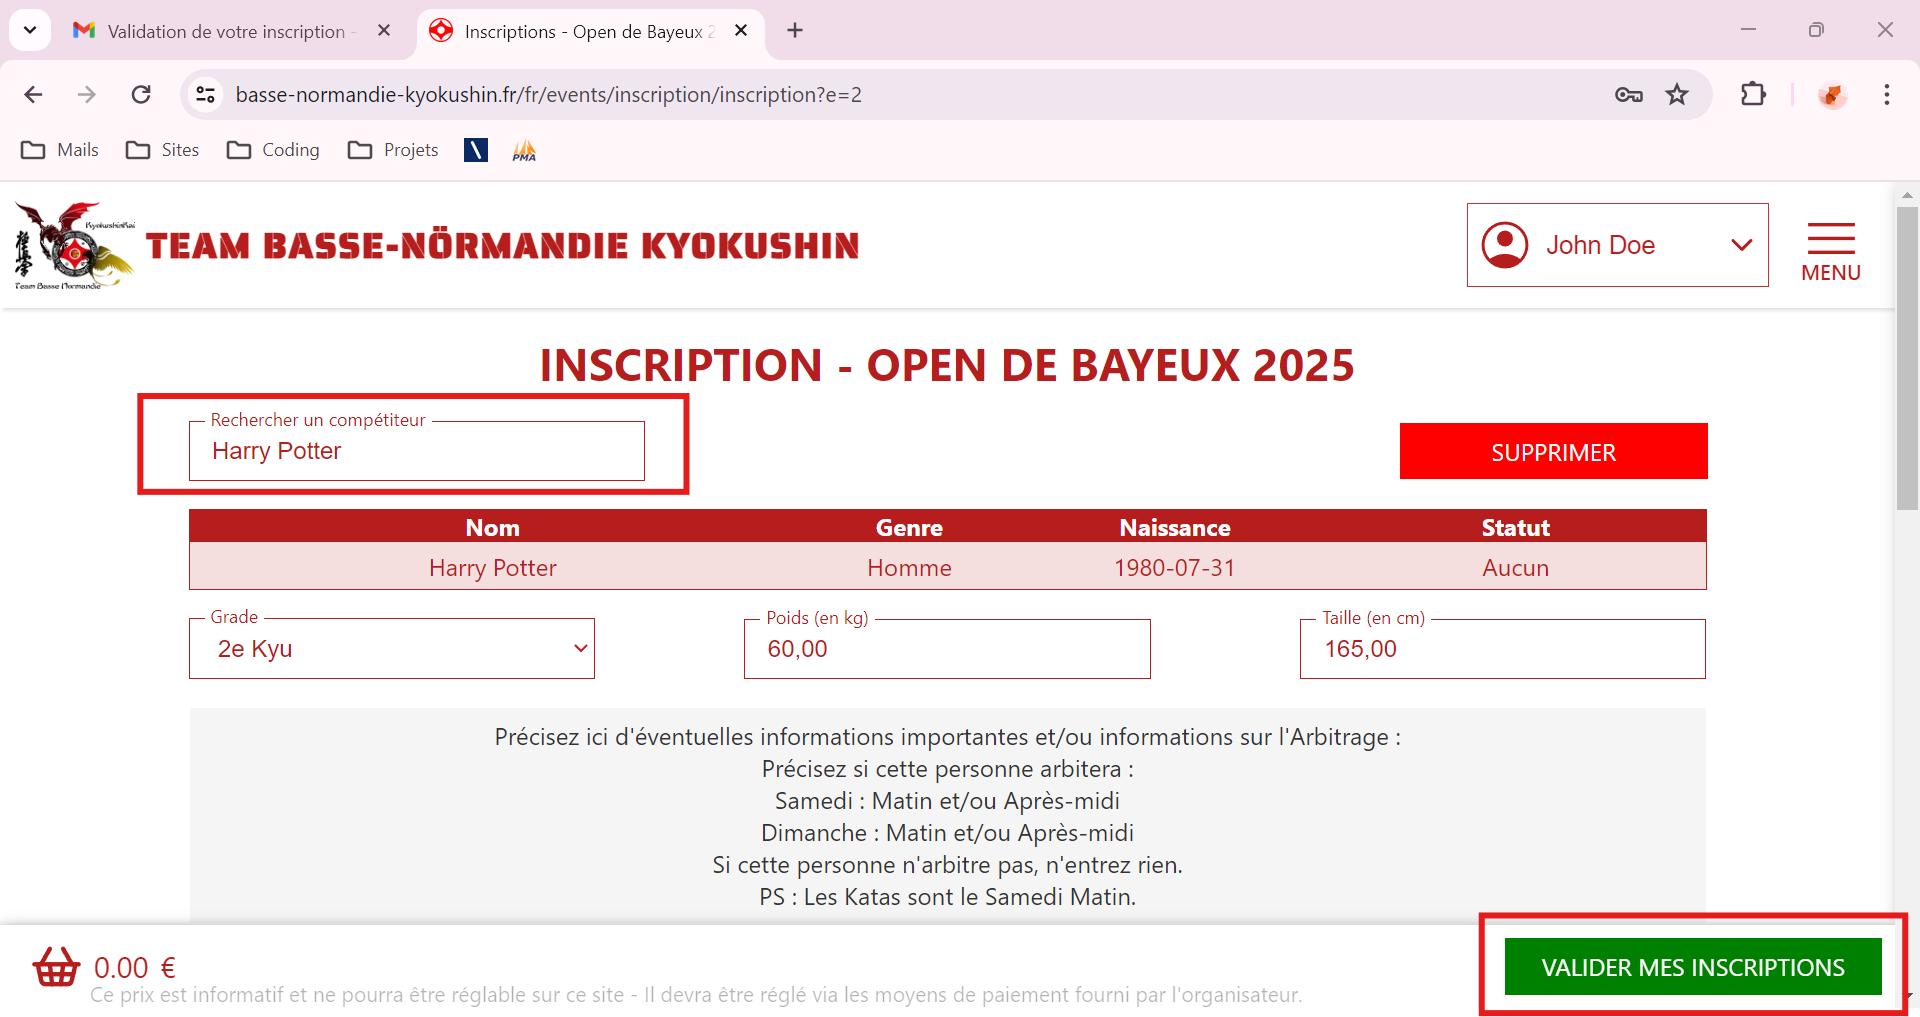Viewport: 1920px width, 1017px height.
Task: Open the browser extensions puzzle icon
Action: pyautogui.click(x=1753, y=95)
